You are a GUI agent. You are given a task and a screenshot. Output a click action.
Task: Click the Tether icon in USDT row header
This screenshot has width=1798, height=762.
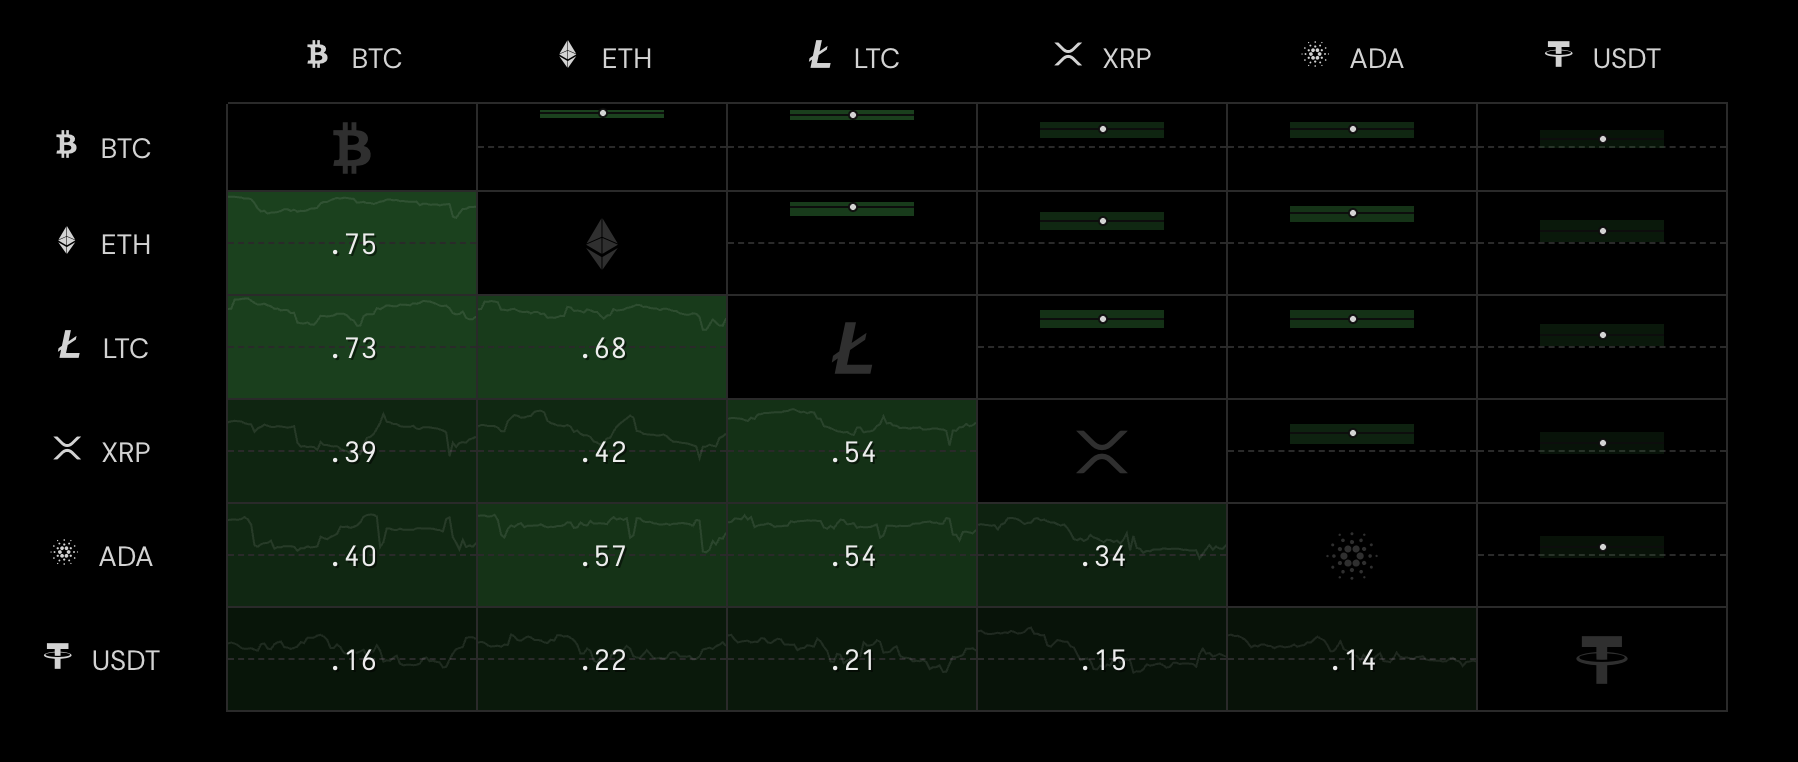[58, 657]
